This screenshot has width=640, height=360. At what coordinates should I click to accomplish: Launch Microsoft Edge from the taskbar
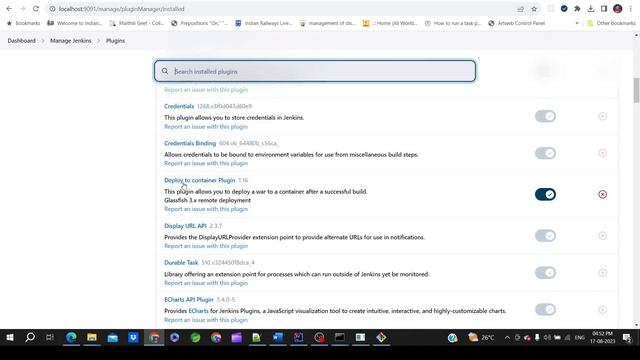pyautogui.click(x=71, y=338)
